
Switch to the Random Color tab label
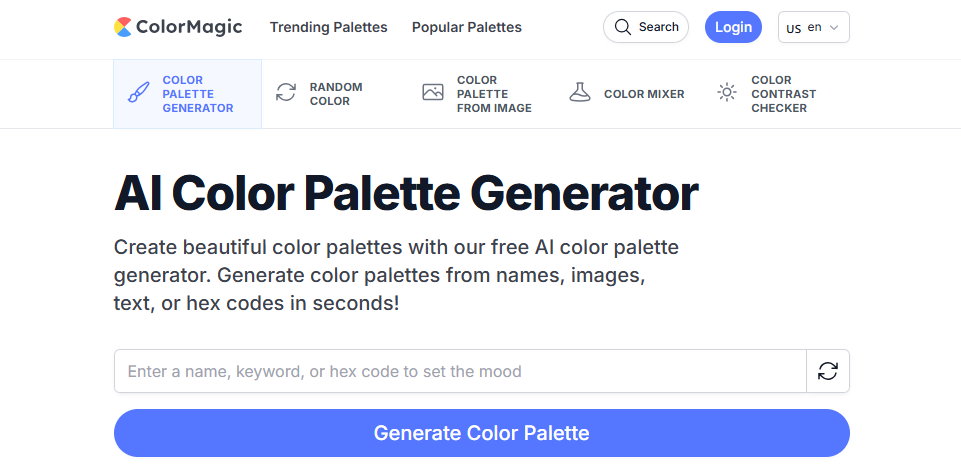[336, 94]
